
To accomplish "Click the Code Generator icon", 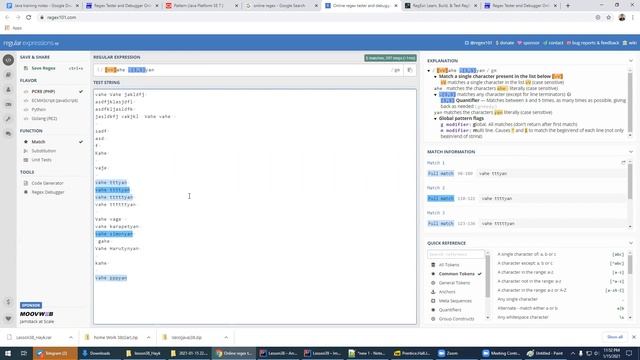I will click(26, 183).
